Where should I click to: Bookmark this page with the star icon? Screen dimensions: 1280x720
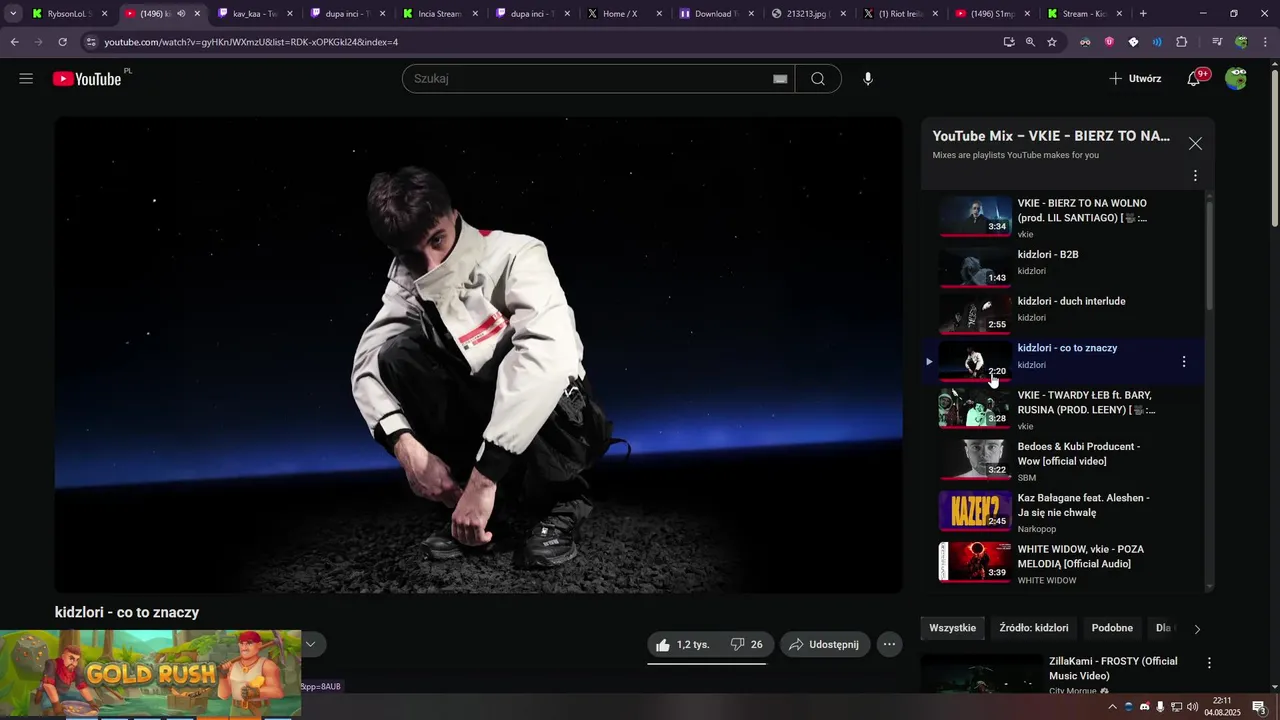click(1052, 42)
